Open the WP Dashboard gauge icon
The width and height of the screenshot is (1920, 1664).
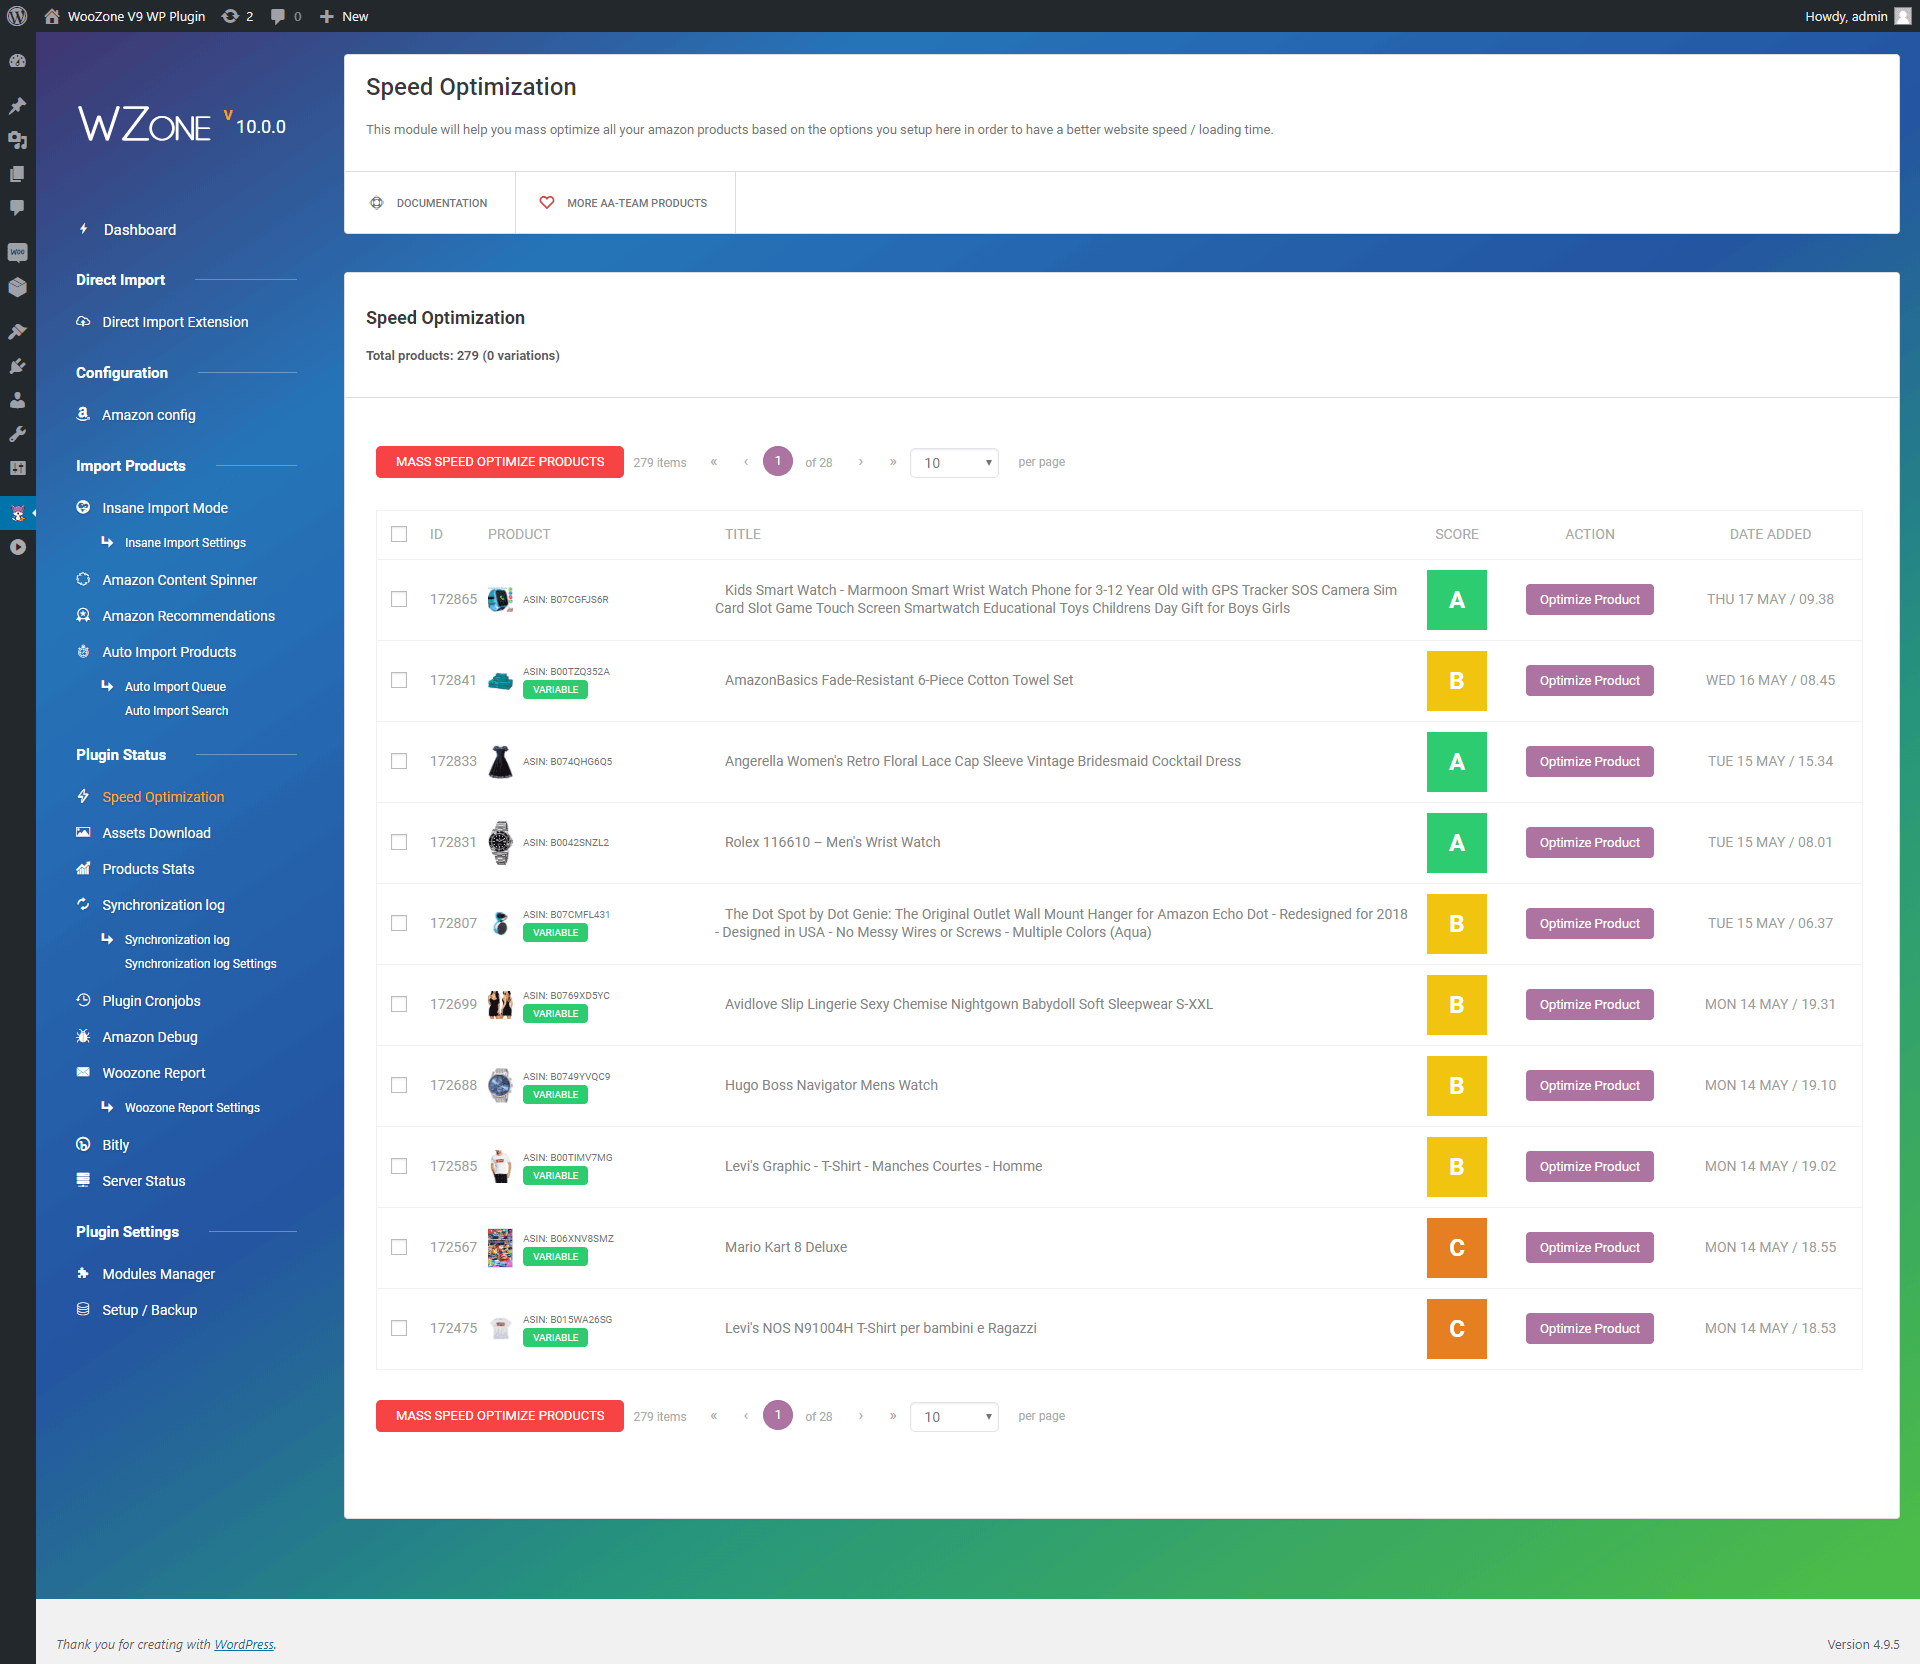(x=17, y=61)
